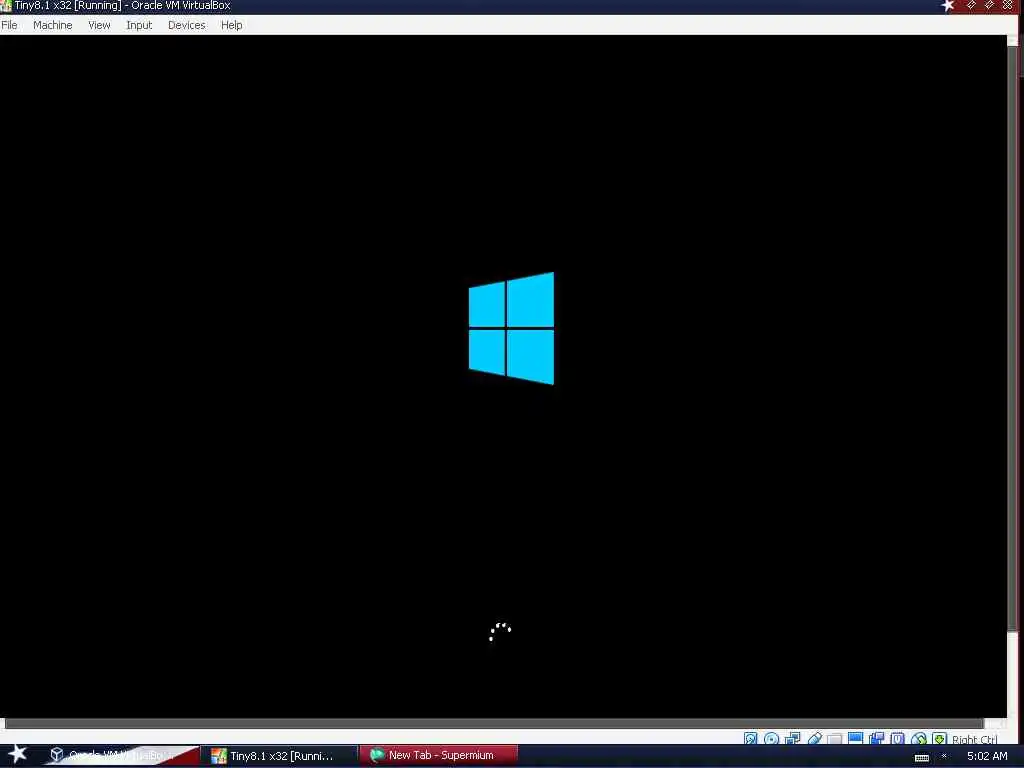Click the 5:02 AM clock

click(x=987, y=756)
